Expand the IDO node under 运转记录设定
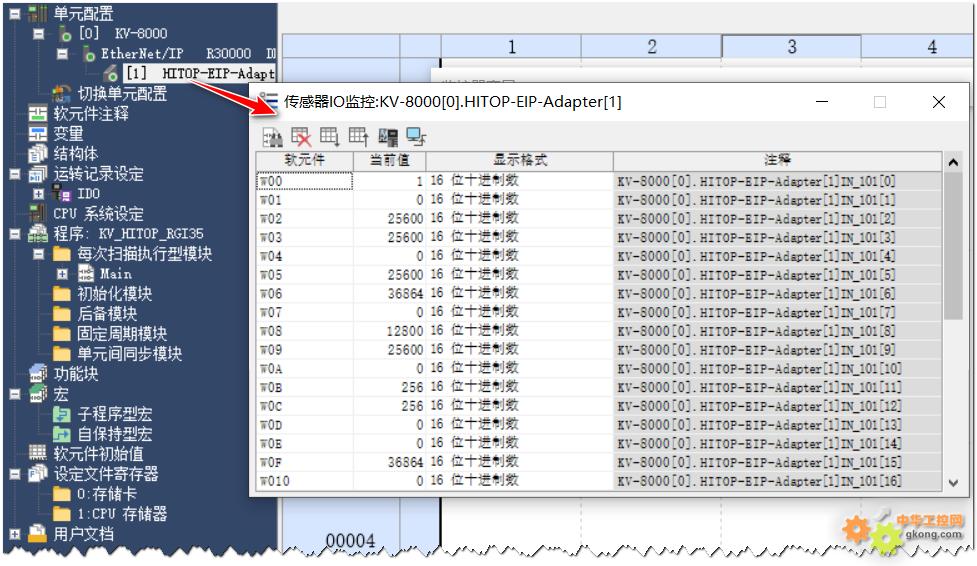The image size is (977, 566). click(38, 194)
